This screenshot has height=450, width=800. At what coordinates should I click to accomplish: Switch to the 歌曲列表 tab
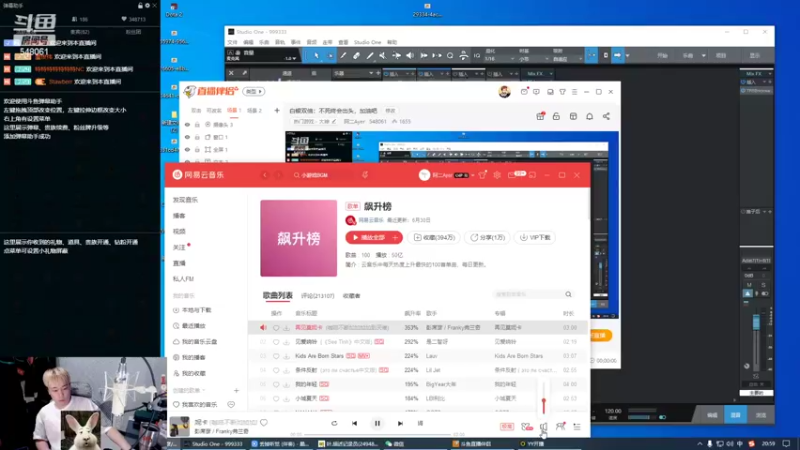278,295
